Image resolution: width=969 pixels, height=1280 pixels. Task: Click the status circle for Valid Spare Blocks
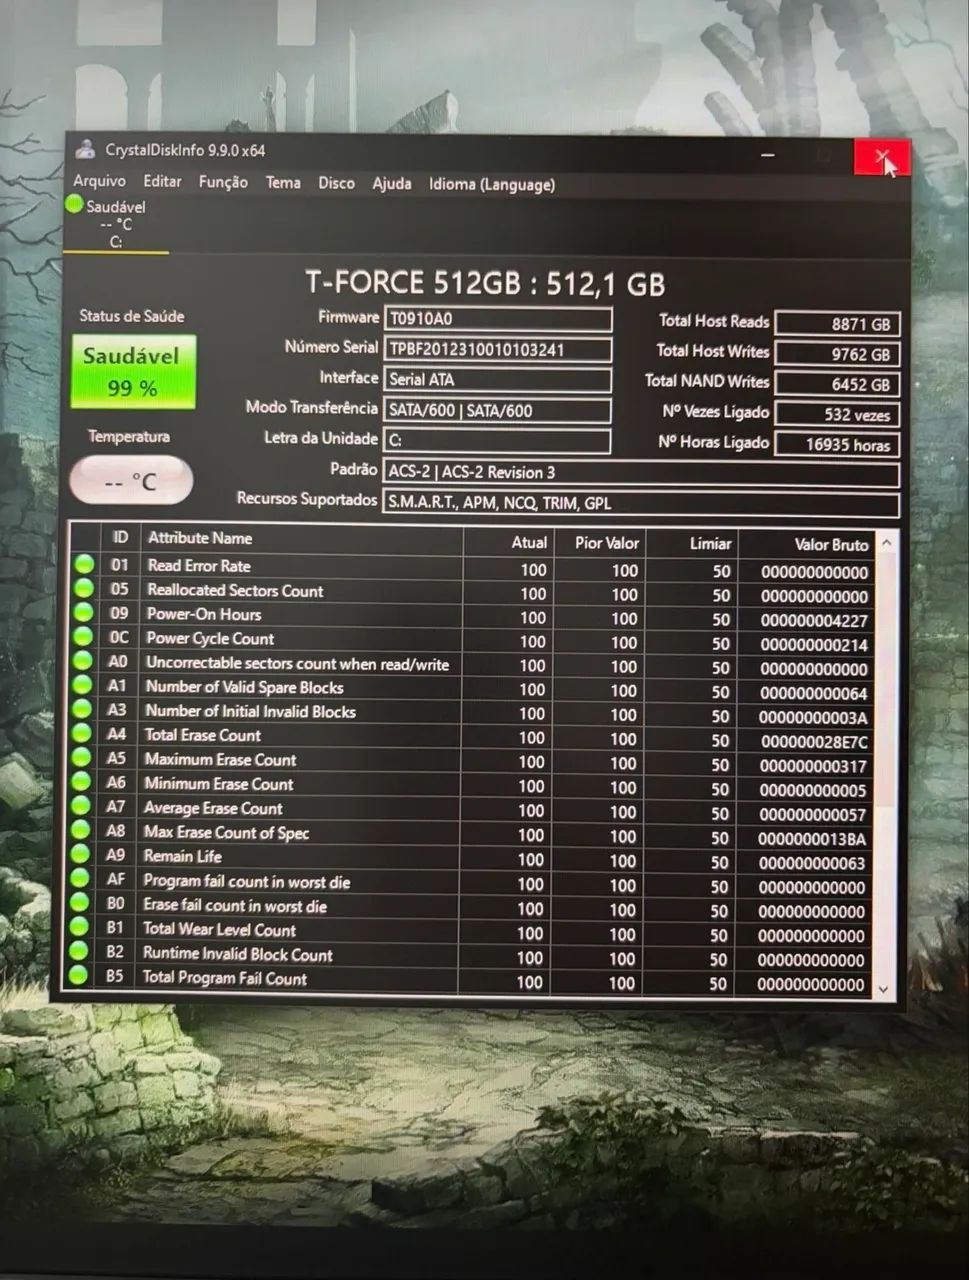83,685
